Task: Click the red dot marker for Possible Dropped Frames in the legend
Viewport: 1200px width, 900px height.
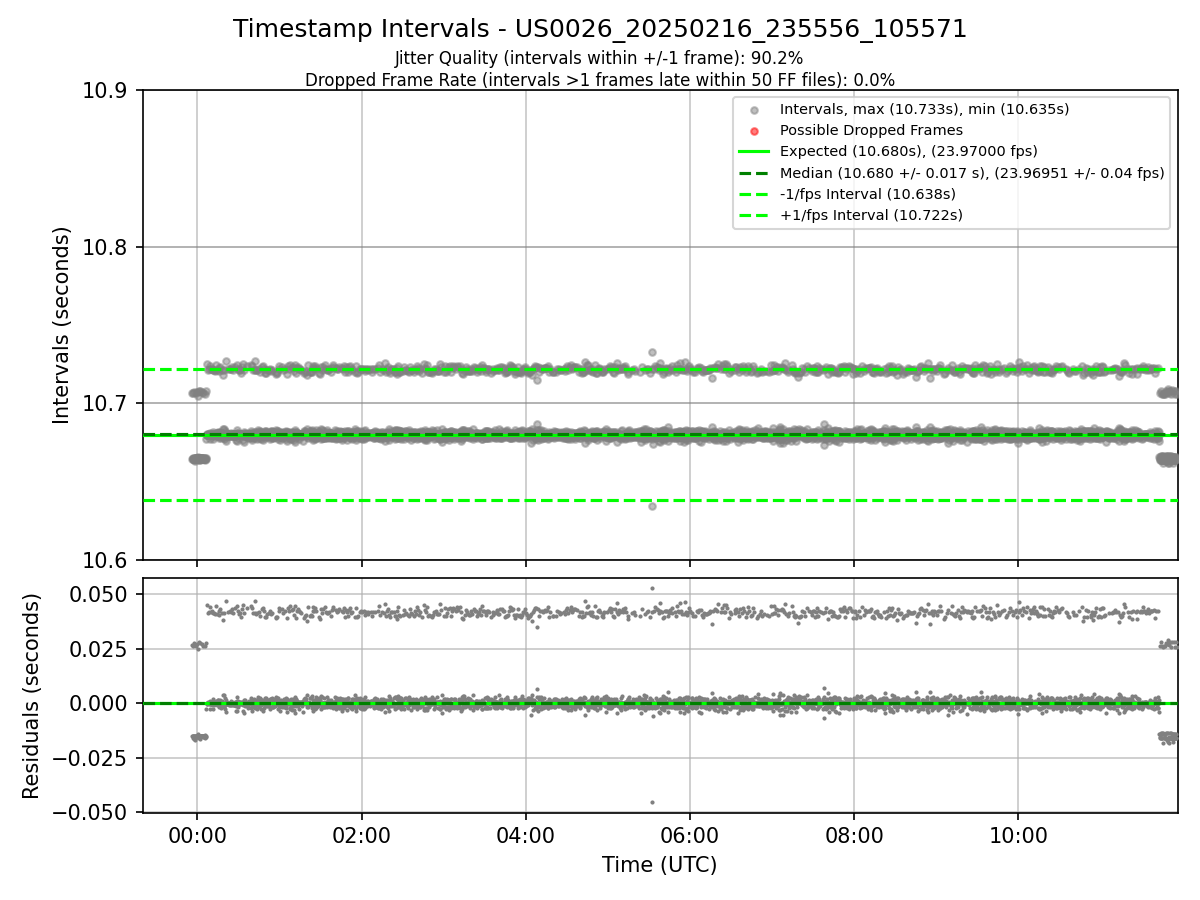Action: pyautogui.click(x=754, y=131)
